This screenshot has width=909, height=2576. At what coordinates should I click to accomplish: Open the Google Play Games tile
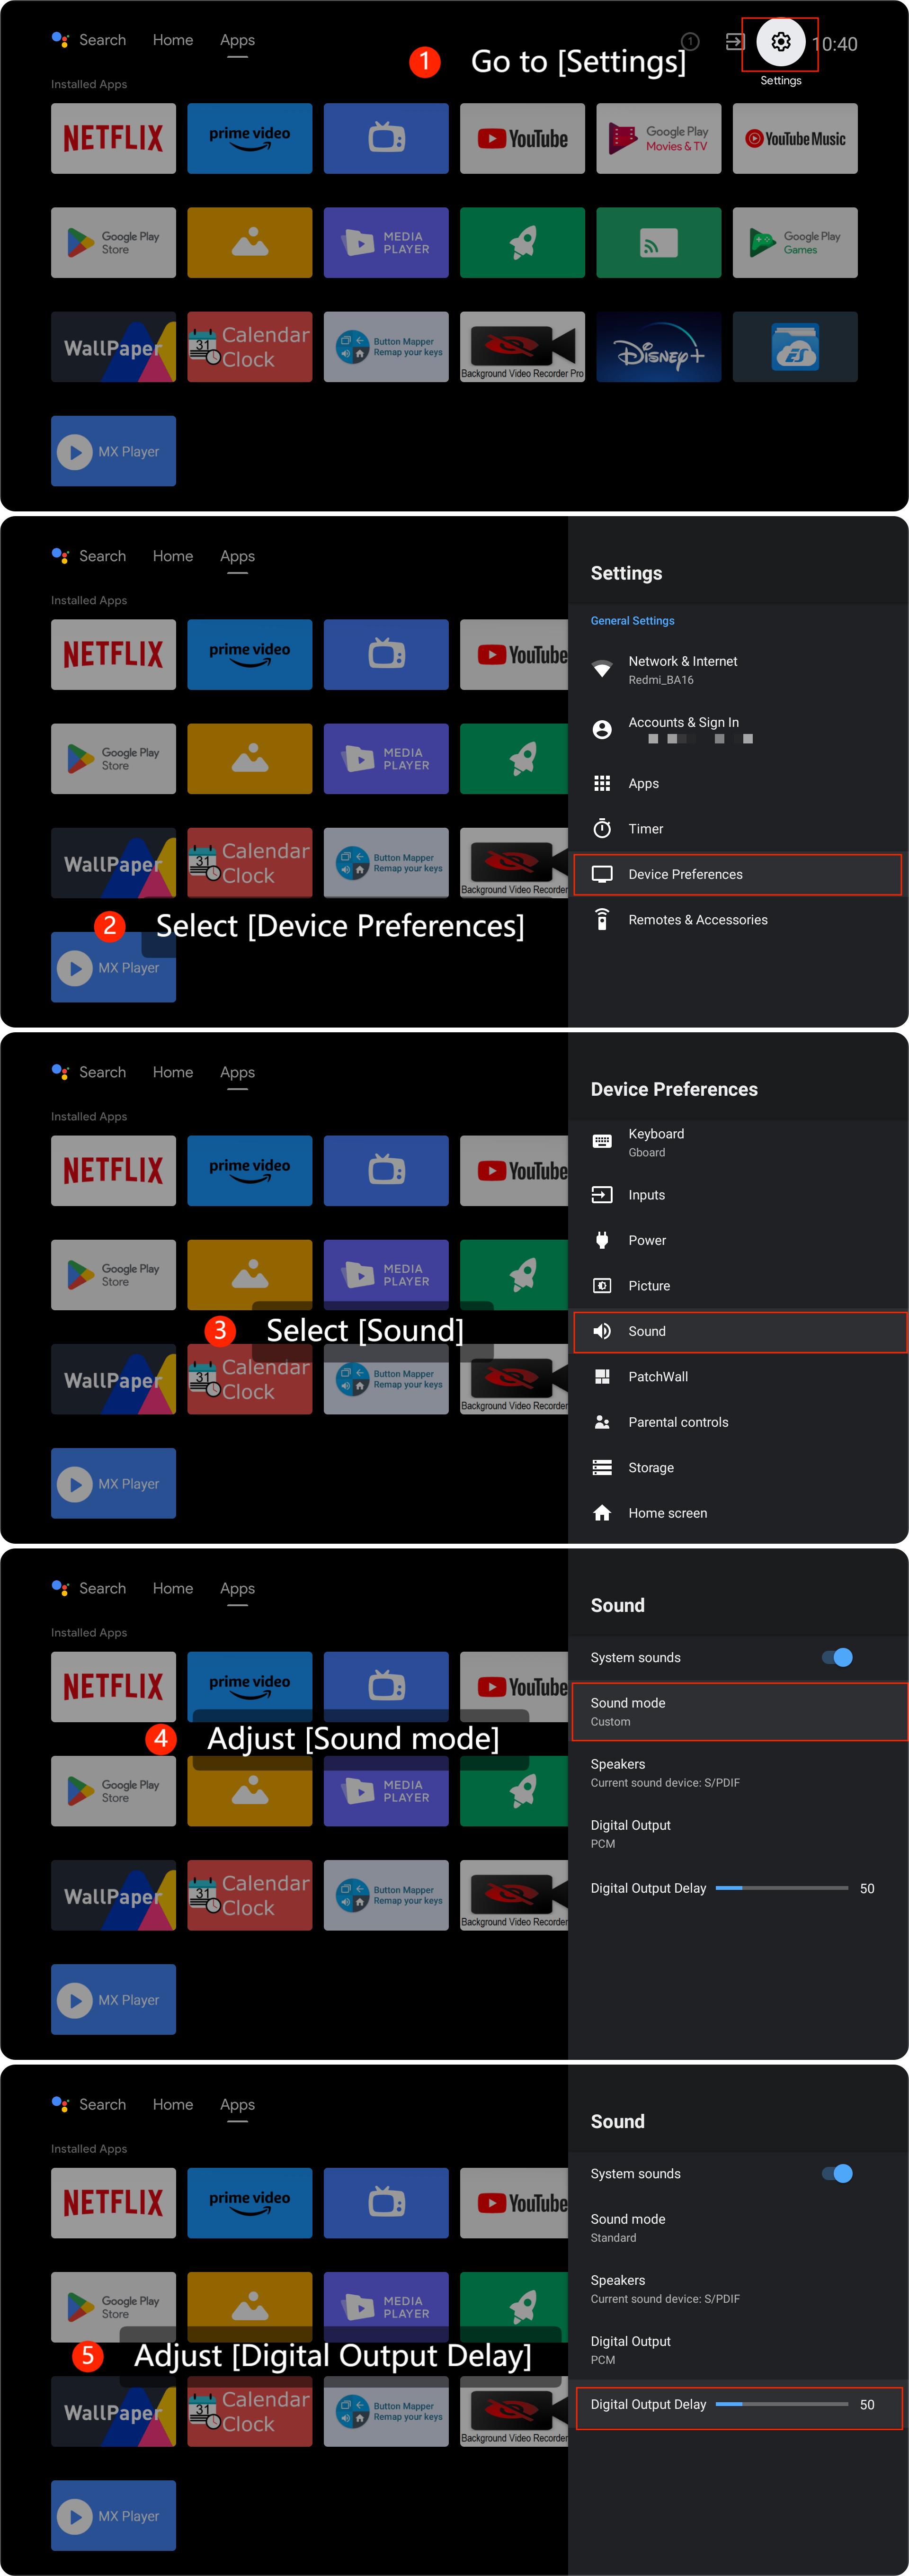coord(794,243)
